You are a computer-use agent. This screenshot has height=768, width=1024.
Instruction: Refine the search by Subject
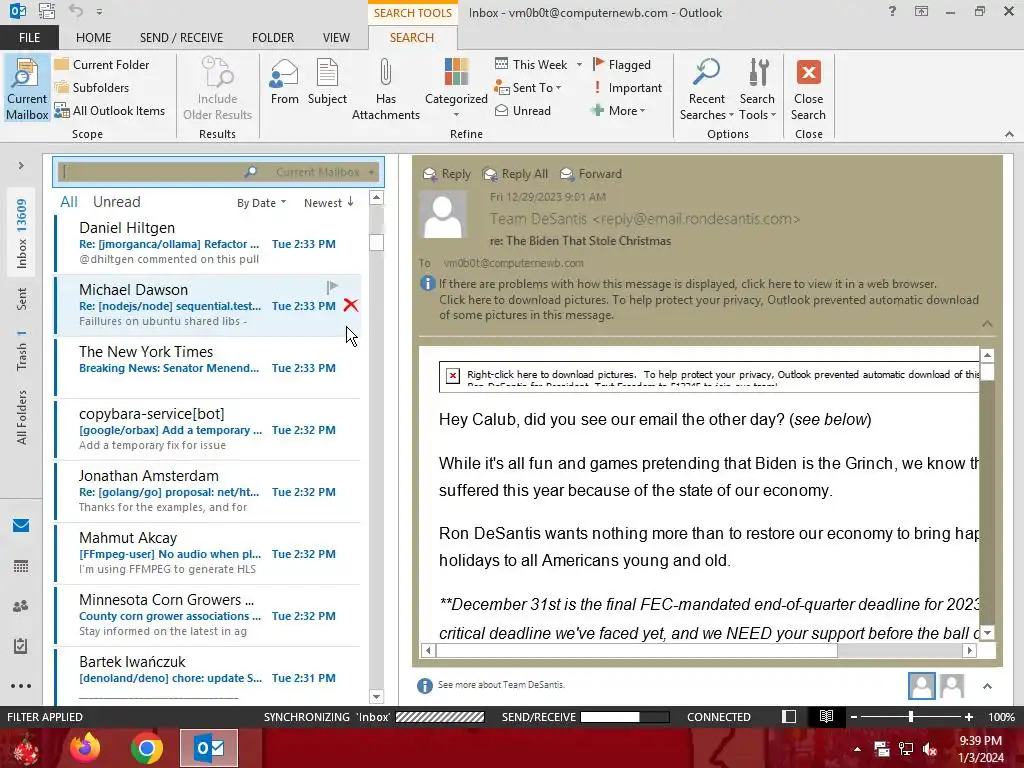tap(327, 82)
